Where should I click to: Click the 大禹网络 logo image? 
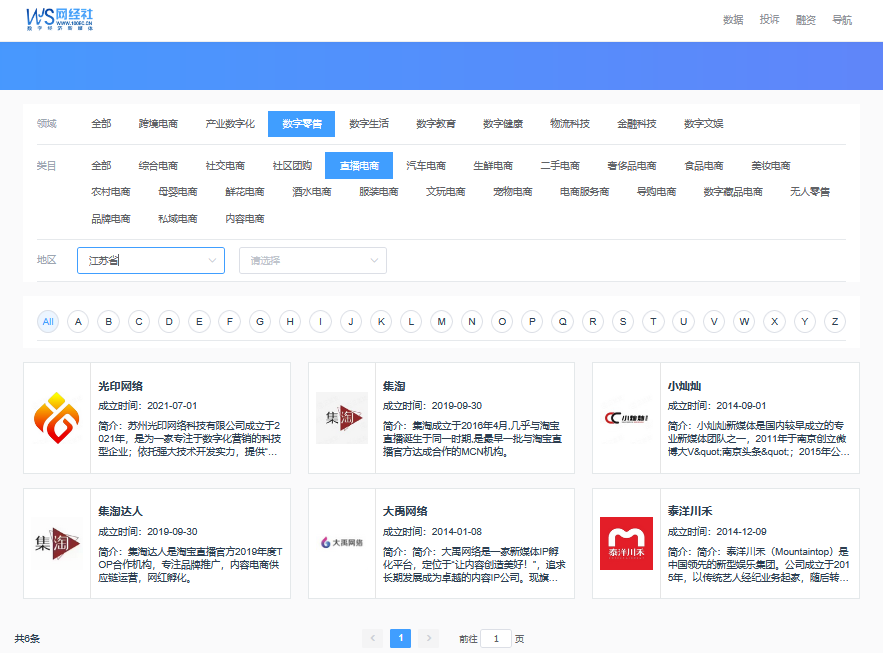click(342, 544)
